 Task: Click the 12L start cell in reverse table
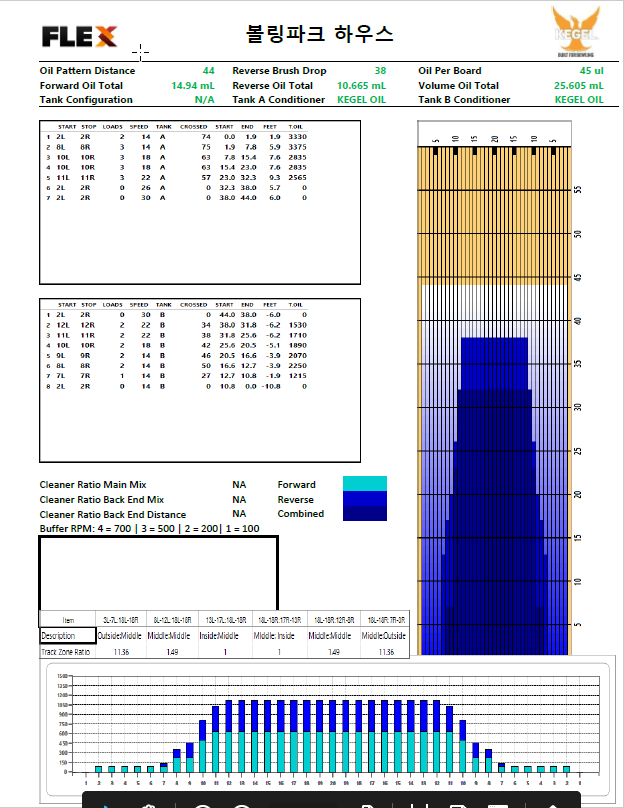point(63,325)
